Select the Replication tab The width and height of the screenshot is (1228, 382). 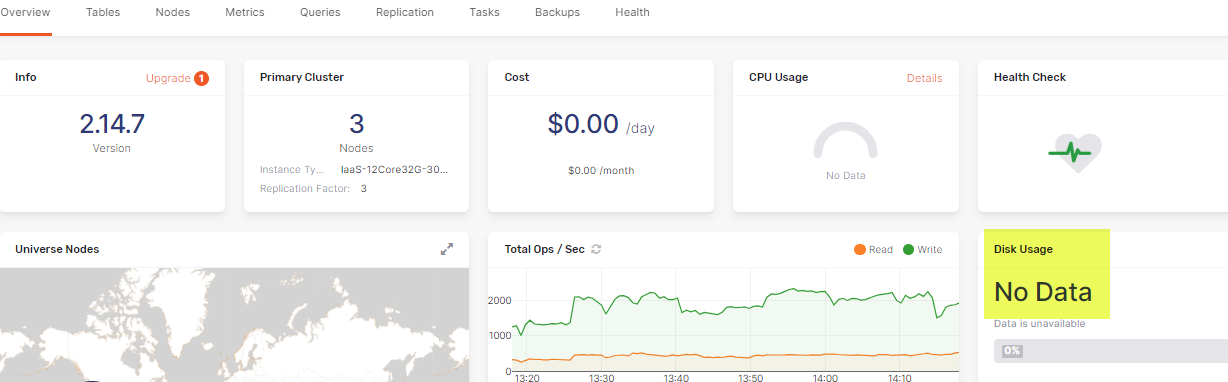click(x=405, y=13)
